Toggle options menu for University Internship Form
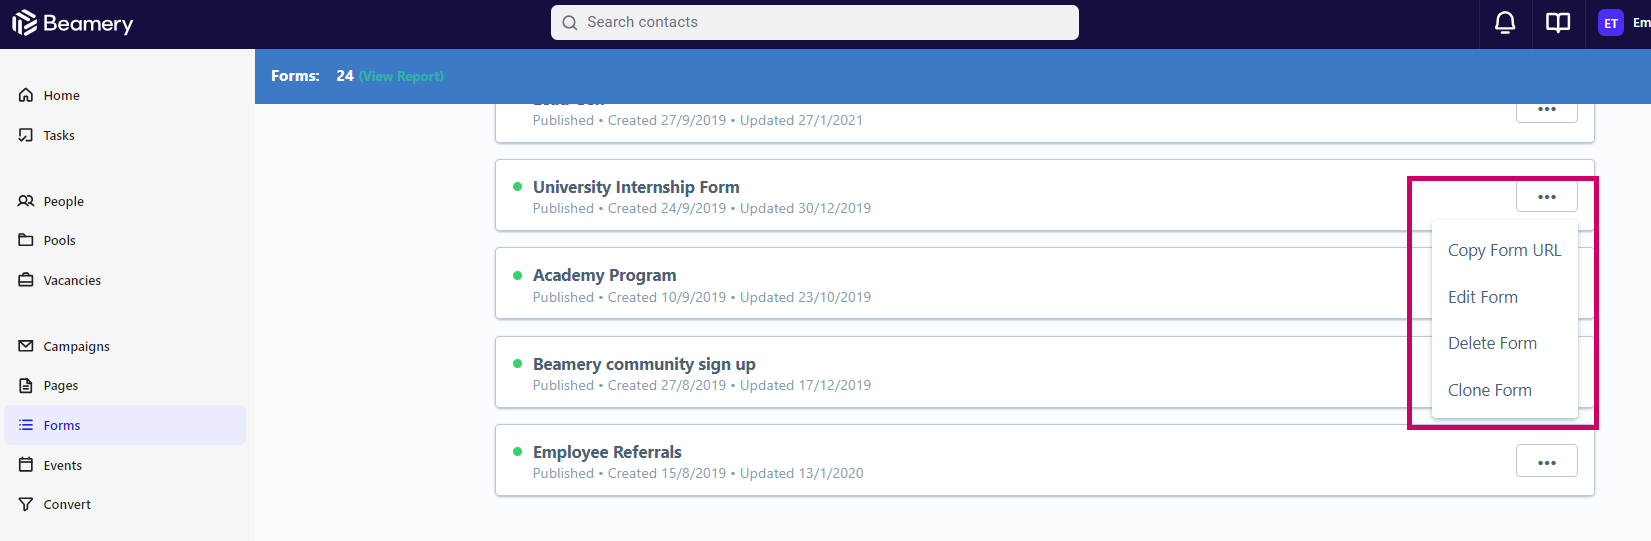The width and height of the screenshot is (1651, 541). (1547, 196)
